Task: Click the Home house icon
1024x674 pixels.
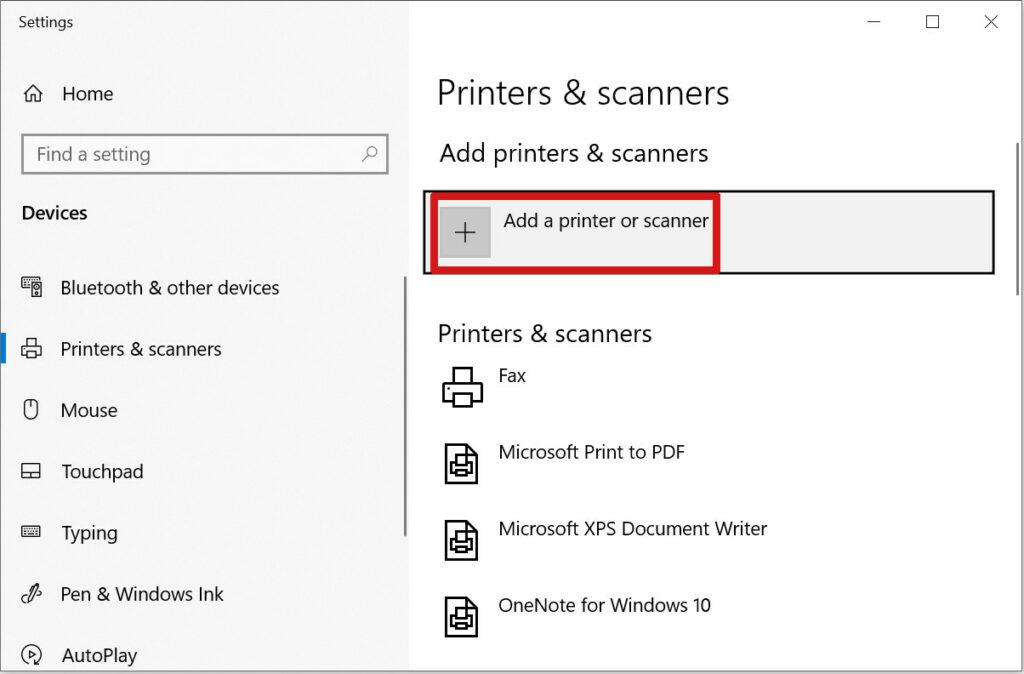Action: [x=33, y=94]
